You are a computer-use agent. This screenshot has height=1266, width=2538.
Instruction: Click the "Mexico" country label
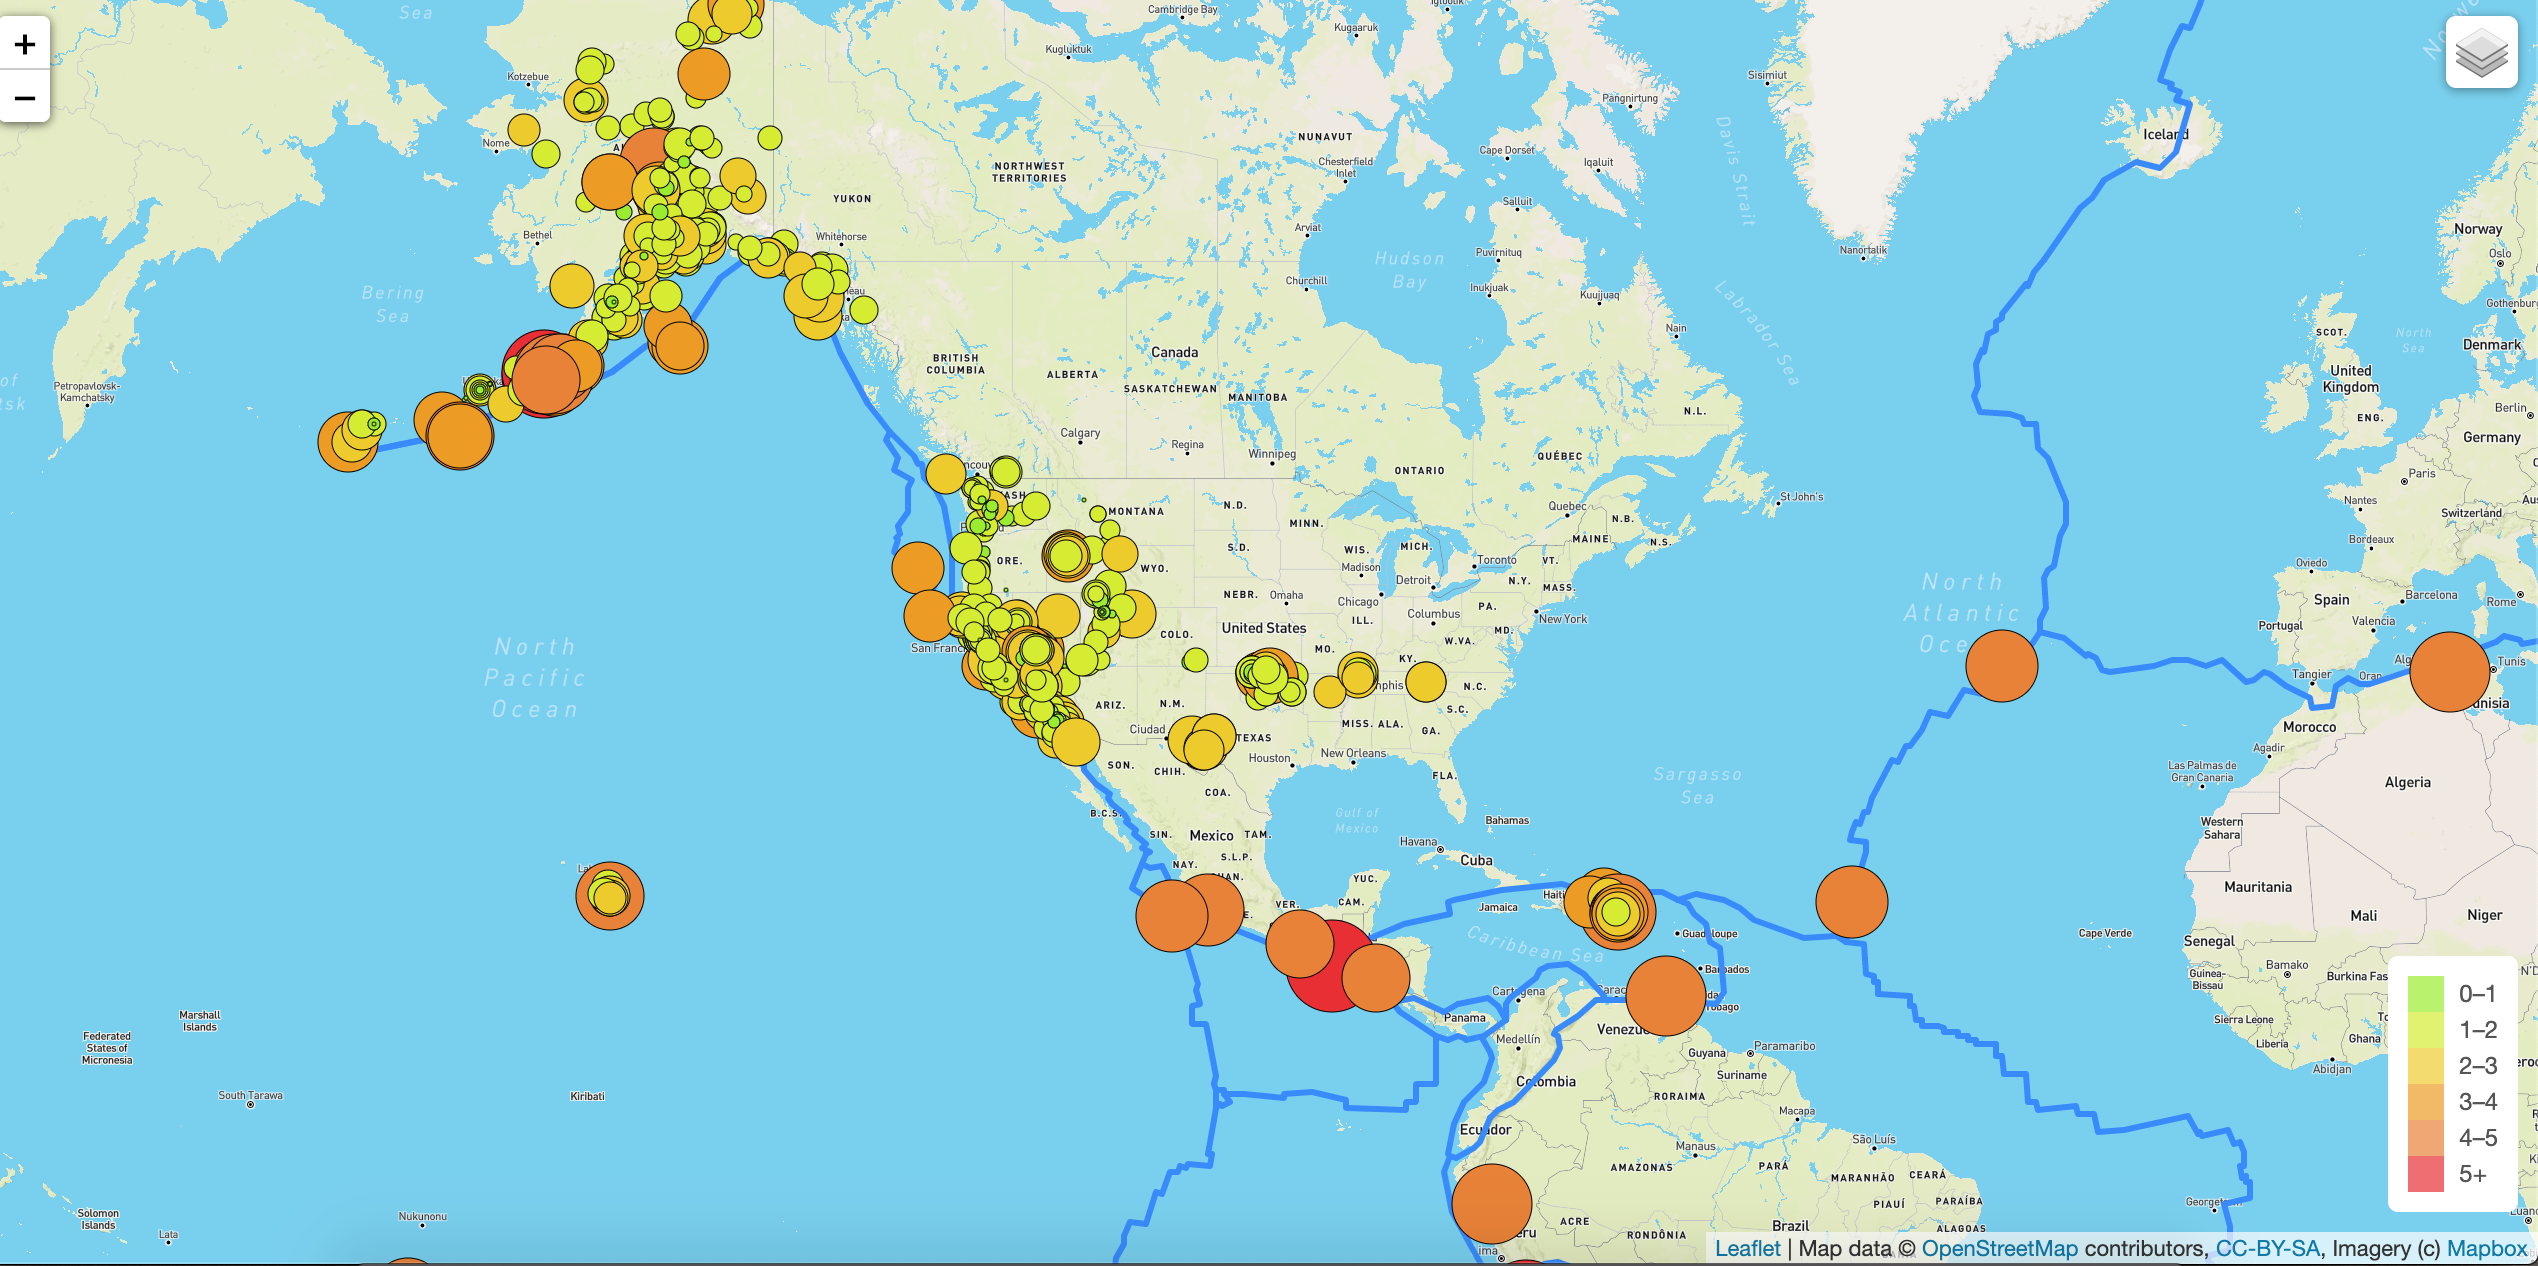pyautogui.click(x=1211, y=835)
